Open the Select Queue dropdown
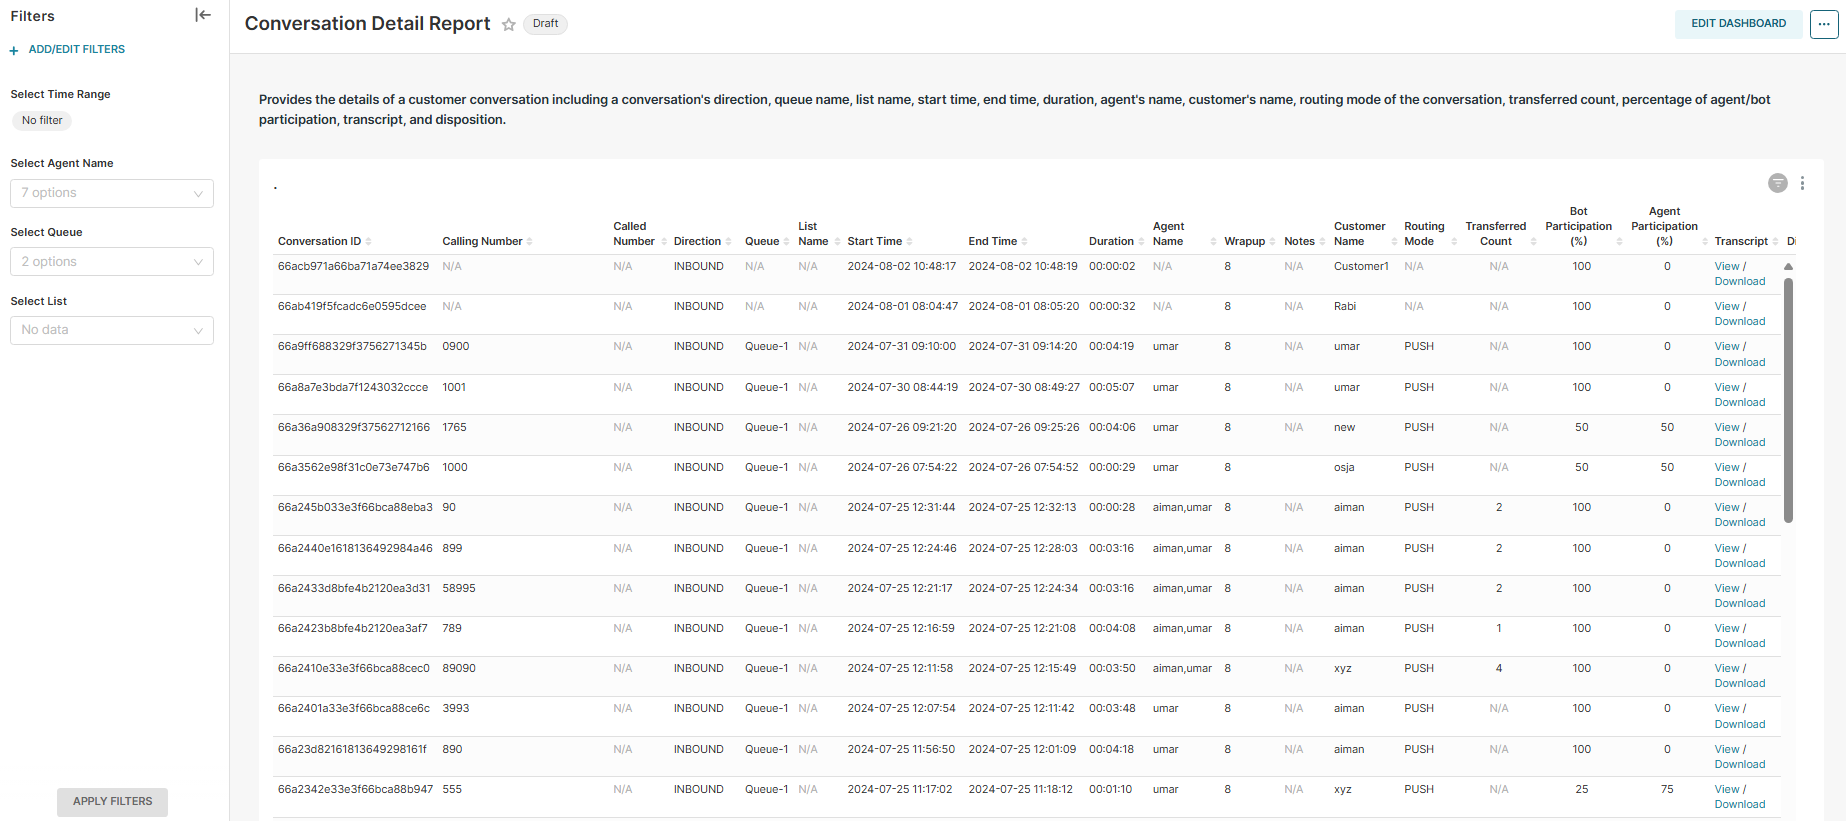The image size is (1846, 821). pos(112,262)
